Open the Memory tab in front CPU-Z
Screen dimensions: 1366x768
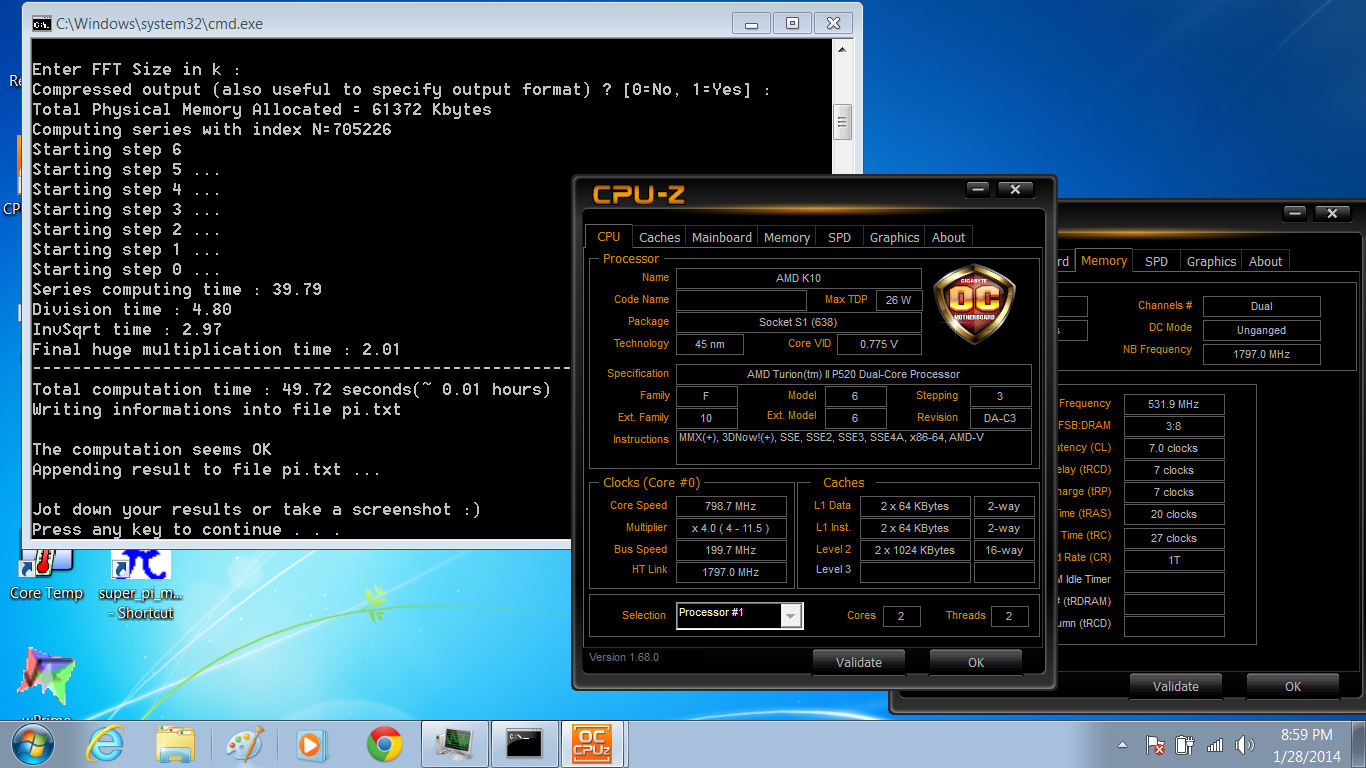point(787,238)
